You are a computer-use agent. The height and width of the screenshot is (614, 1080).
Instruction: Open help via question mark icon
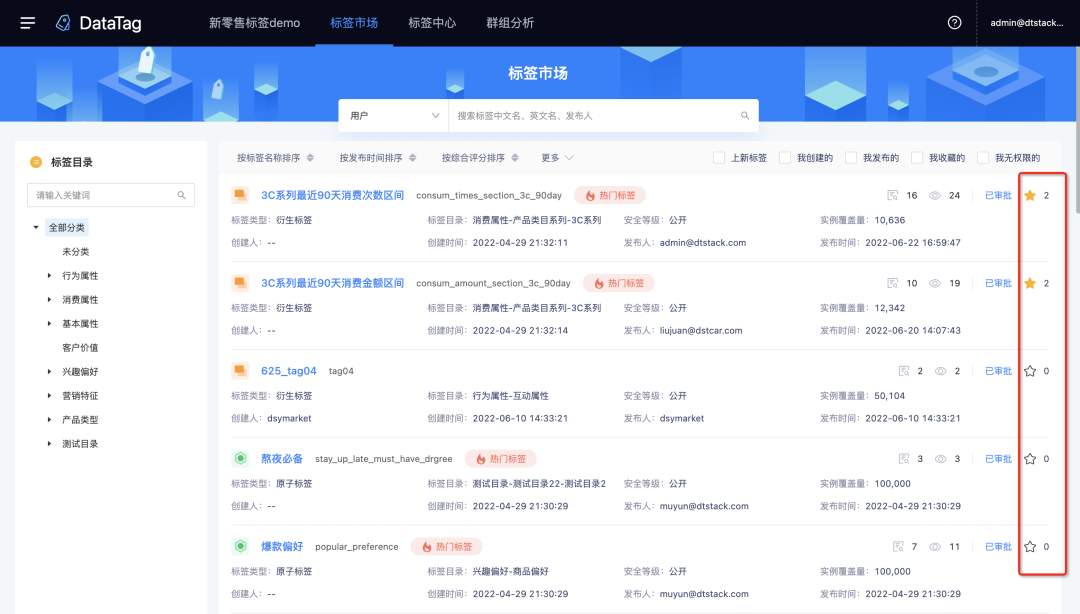coord(954,23)
